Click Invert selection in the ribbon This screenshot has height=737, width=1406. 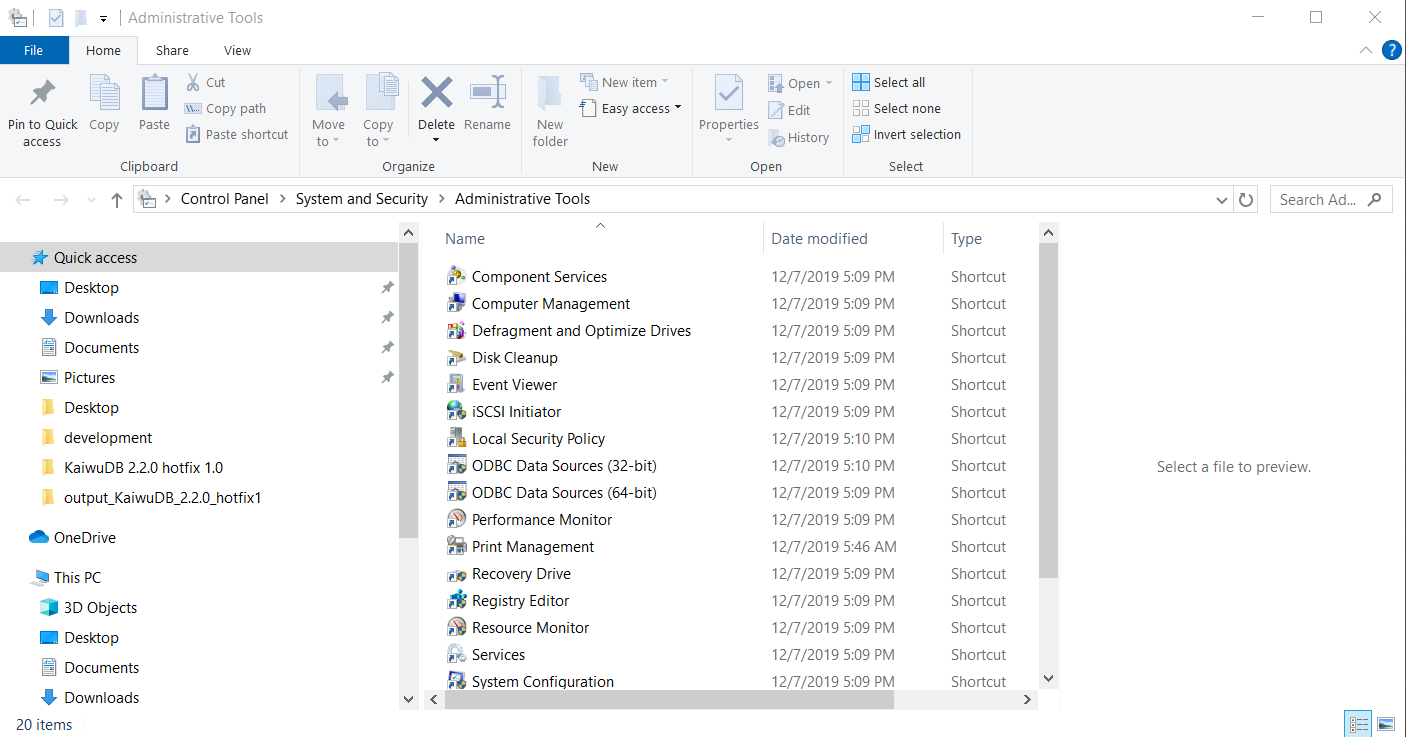pyautogui.click(x=906, y=134)
